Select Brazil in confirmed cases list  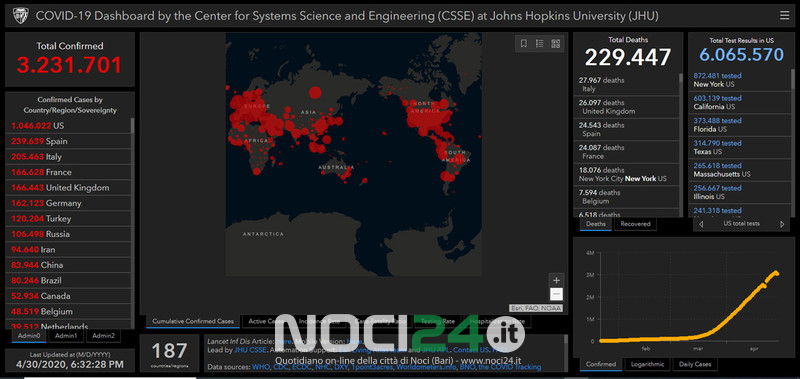(x=68, y=281)
